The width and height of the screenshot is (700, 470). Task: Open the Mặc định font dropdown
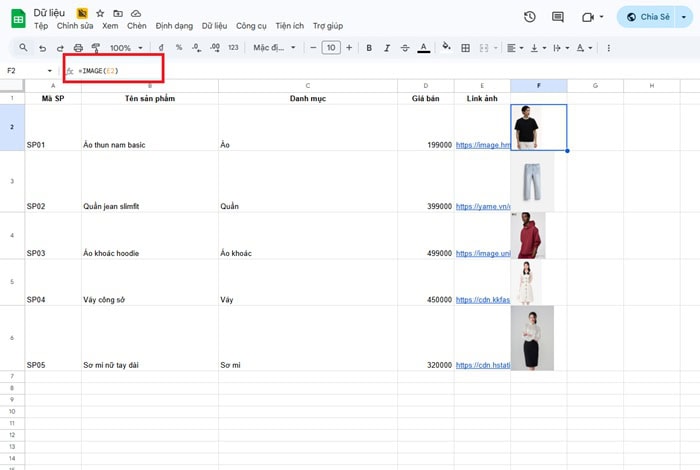click(x=274, y=48)
